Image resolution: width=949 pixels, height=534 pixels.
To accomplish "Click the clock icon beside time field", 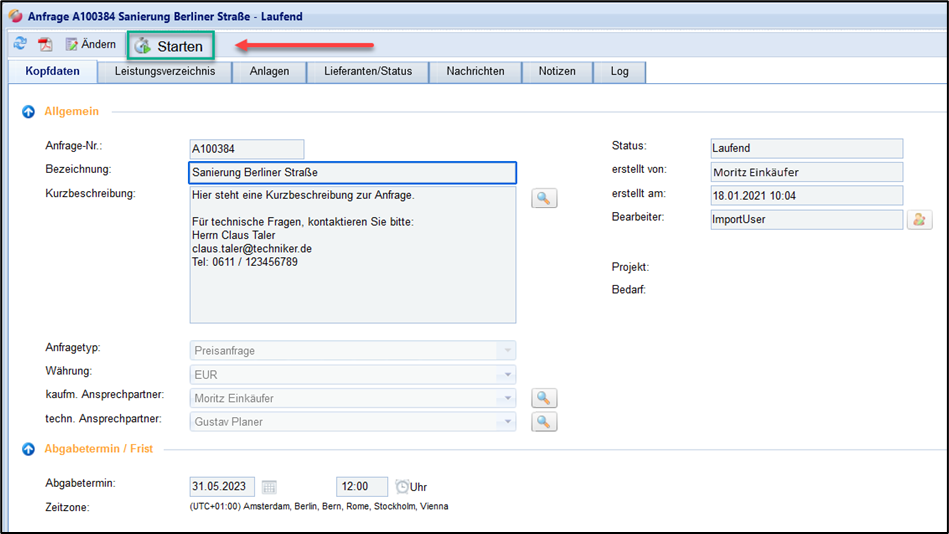I will [402, 487].
